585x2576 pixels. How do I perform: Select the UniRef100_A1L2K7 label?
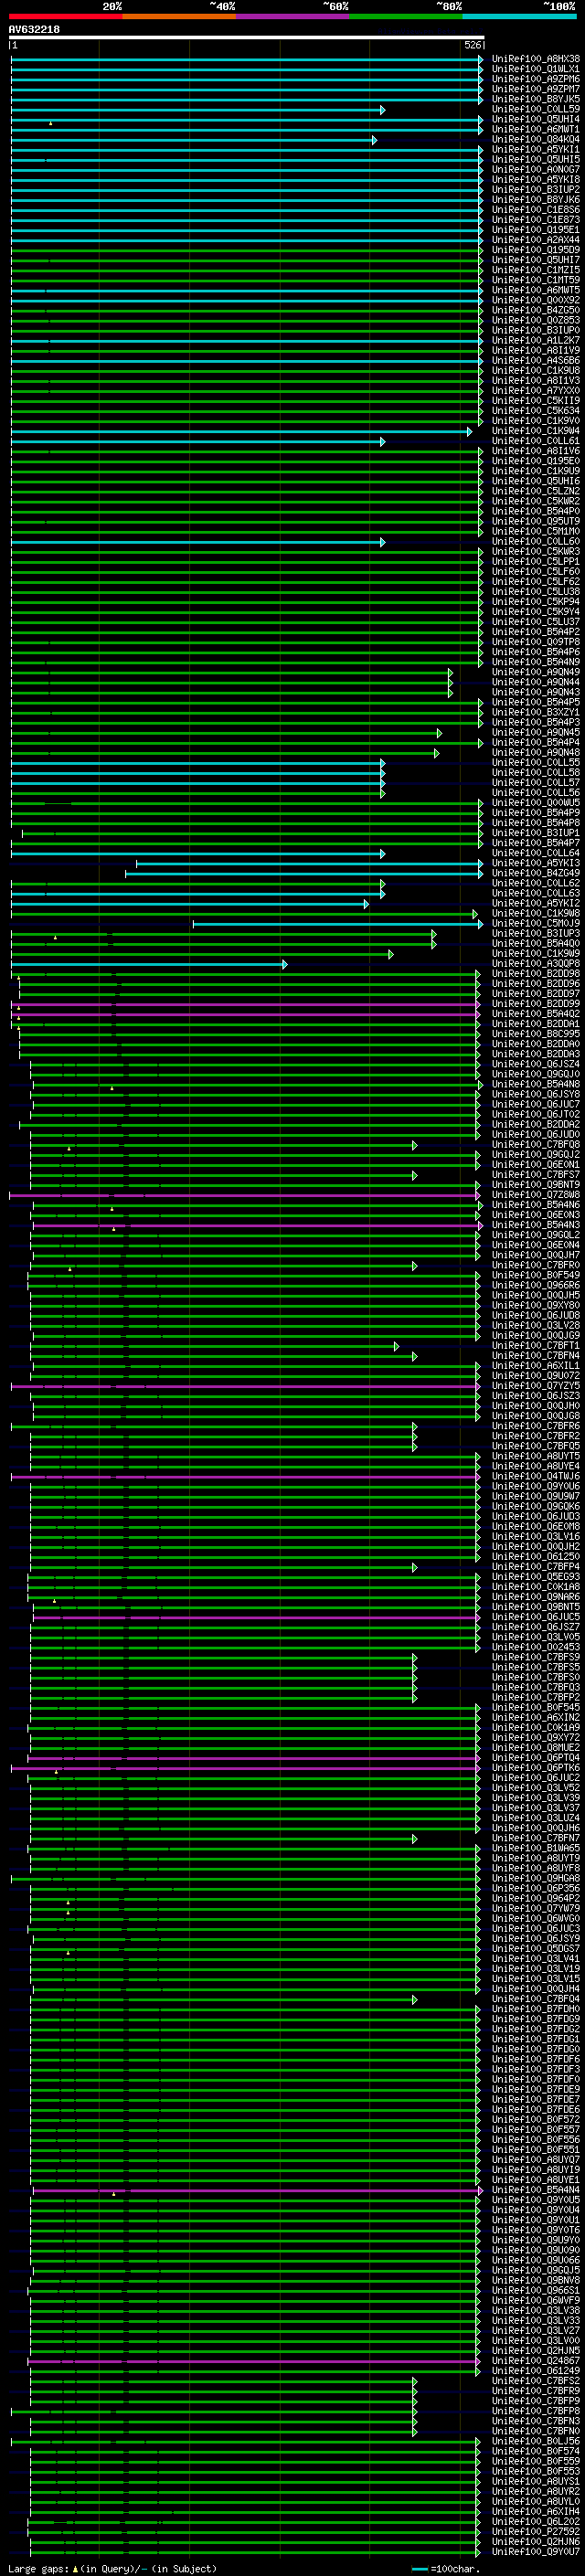coord(535,341)
